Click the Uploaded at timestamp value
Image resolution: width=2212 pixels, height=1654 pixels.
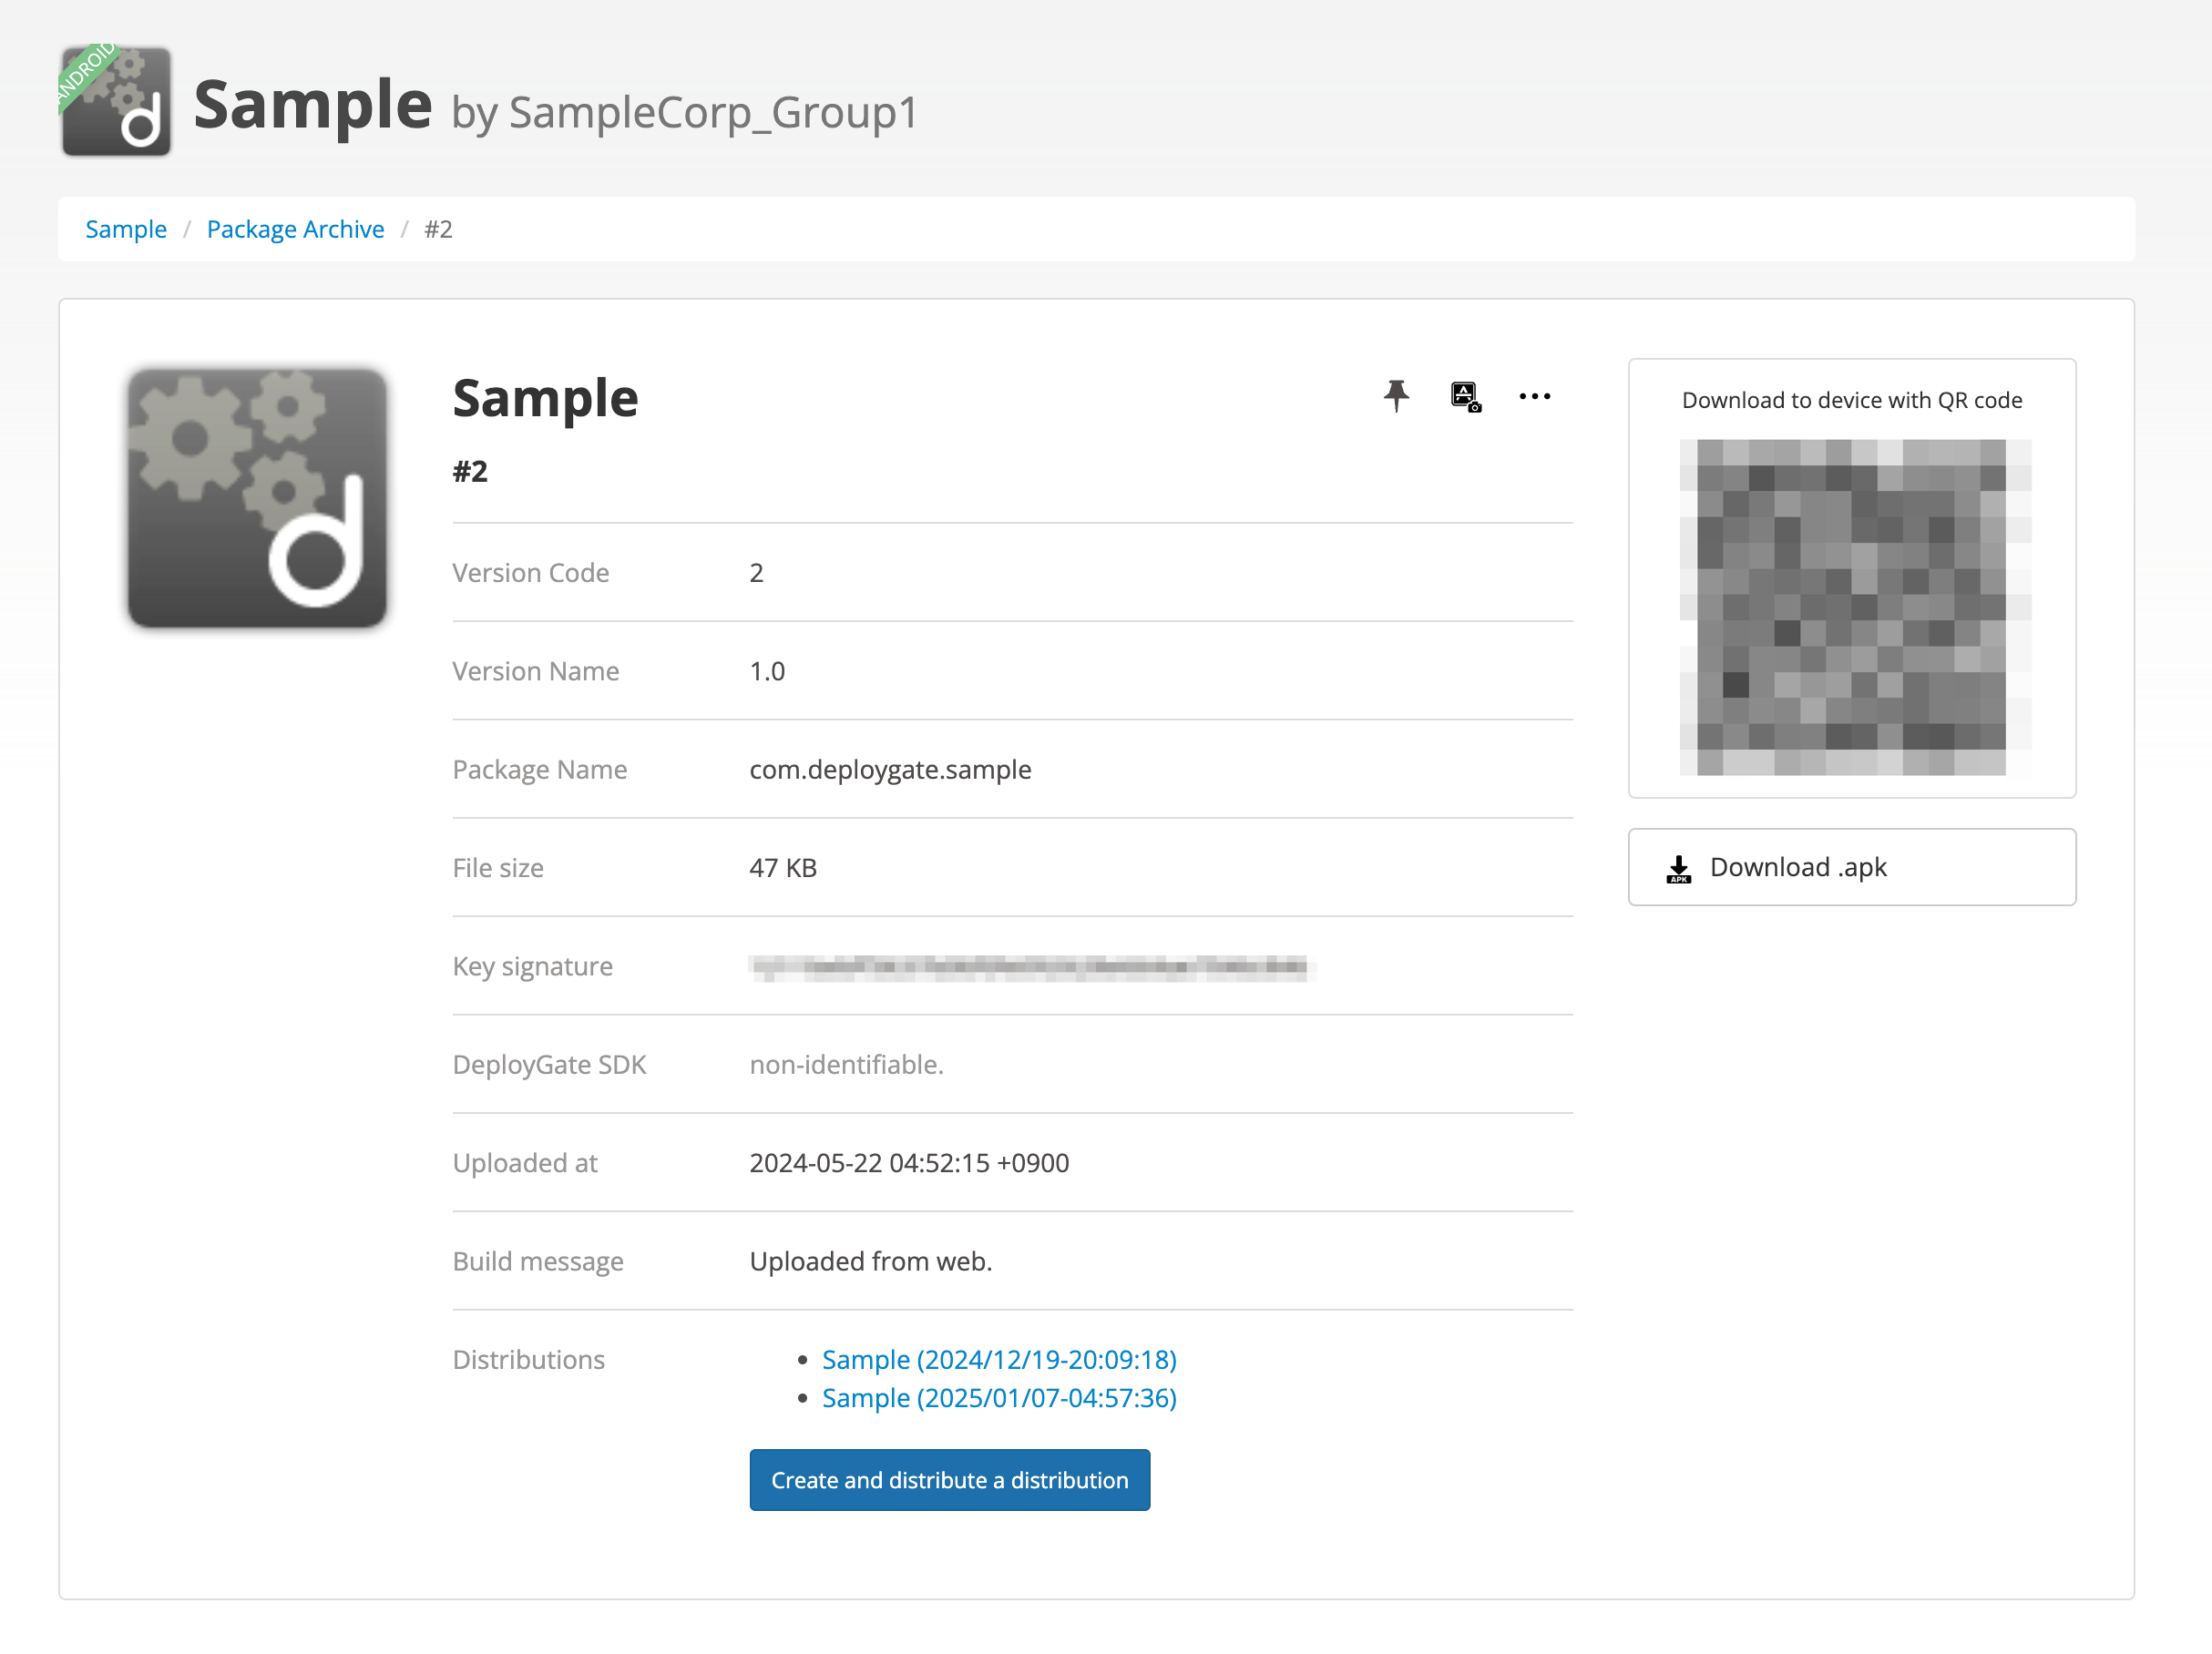[909, 1162]
